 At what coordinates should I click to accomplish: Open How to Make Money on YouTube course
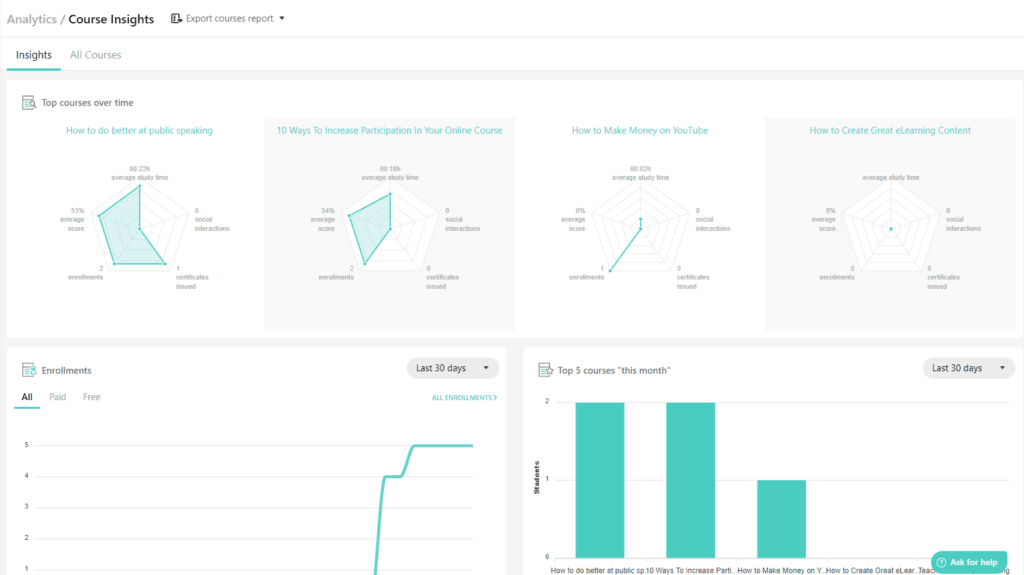[x=640, y=130]
